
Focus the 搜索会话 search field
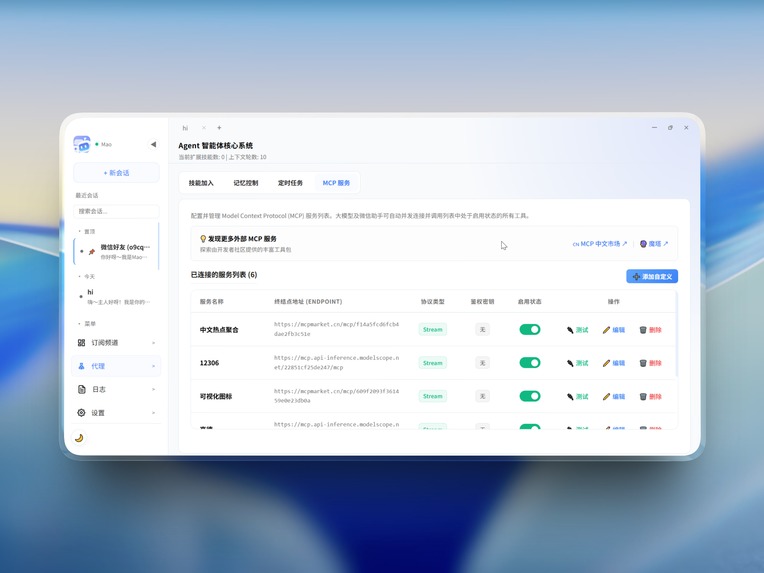click(116, 211)
